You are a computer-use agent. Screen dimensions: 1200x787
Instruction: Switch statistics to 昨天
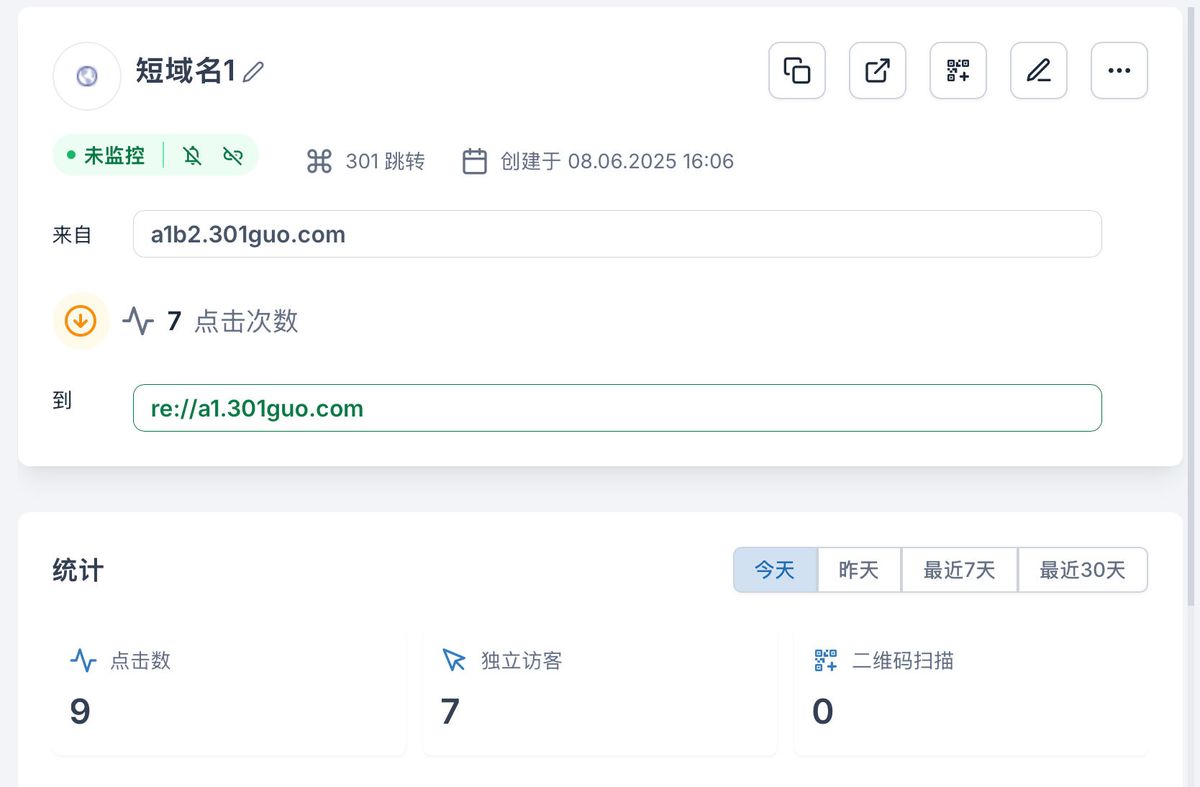click(859, 570)
